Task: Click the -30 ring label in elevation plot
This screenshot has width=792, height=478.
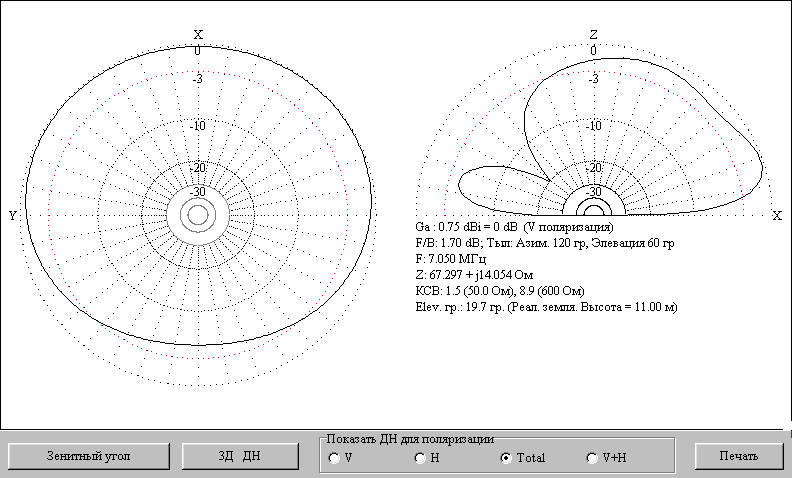Action: coord(594,192)
